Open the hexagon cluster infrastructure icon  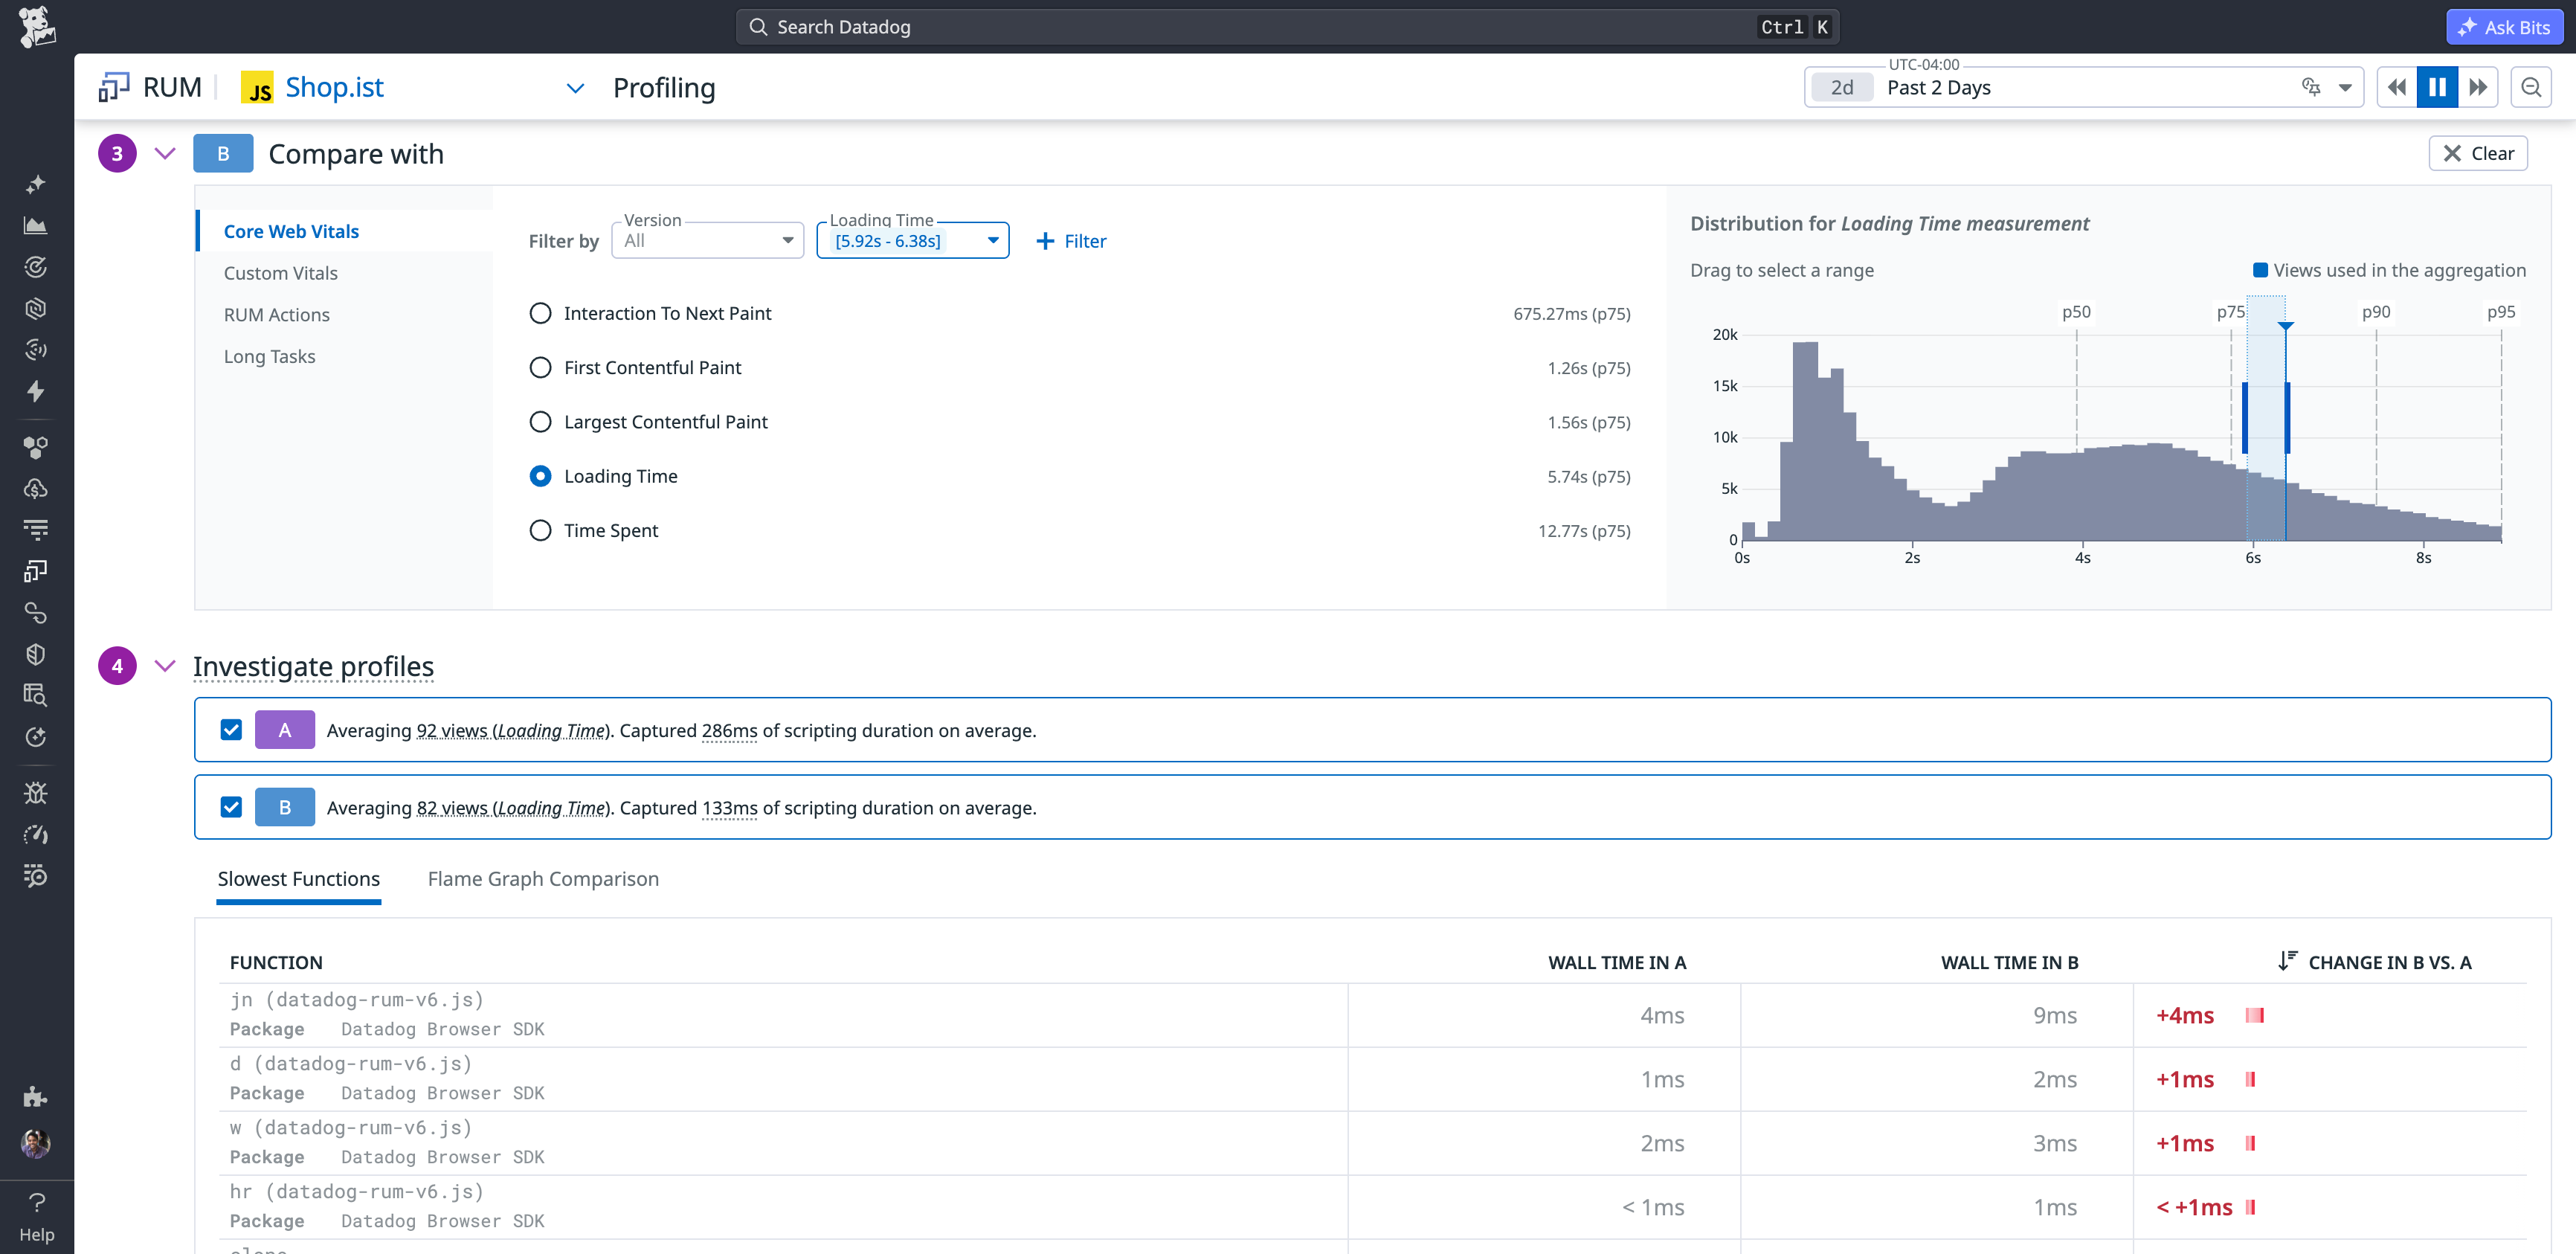point(36,447)
